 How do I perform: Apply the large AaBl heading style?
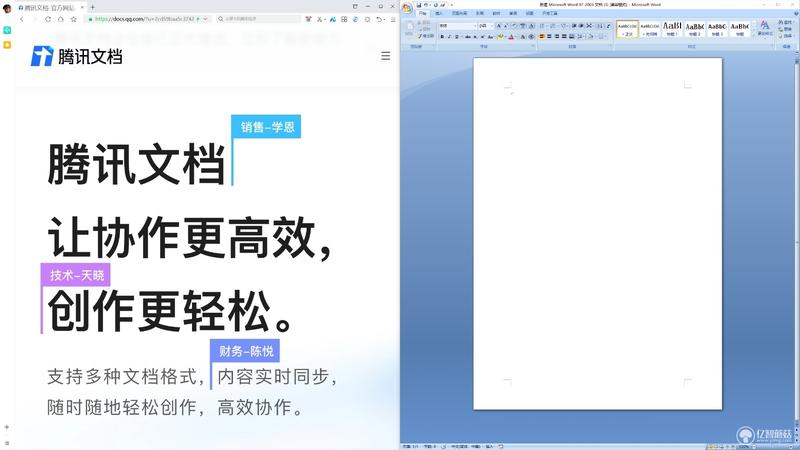[672, 29]
